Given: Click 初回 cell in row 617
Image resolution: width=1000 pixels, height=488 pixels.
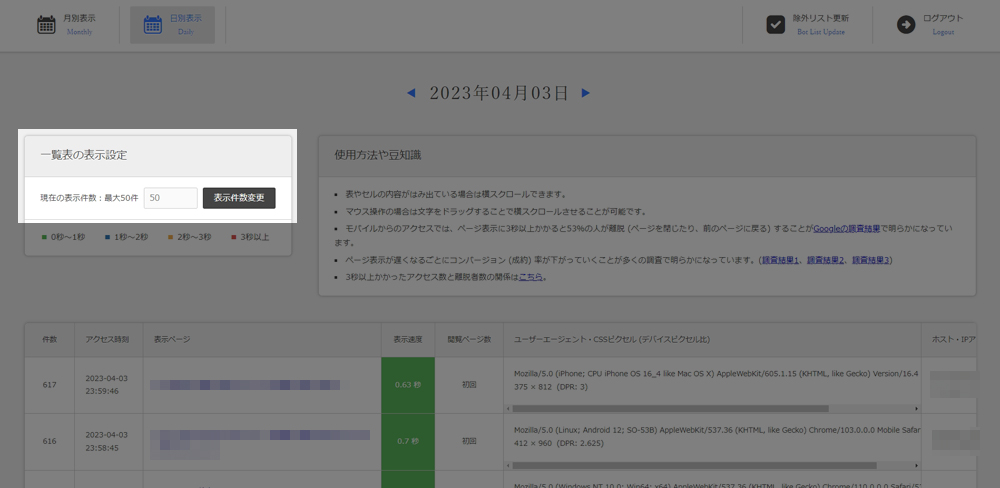Looking at the screenshot, I should (469, 385).
